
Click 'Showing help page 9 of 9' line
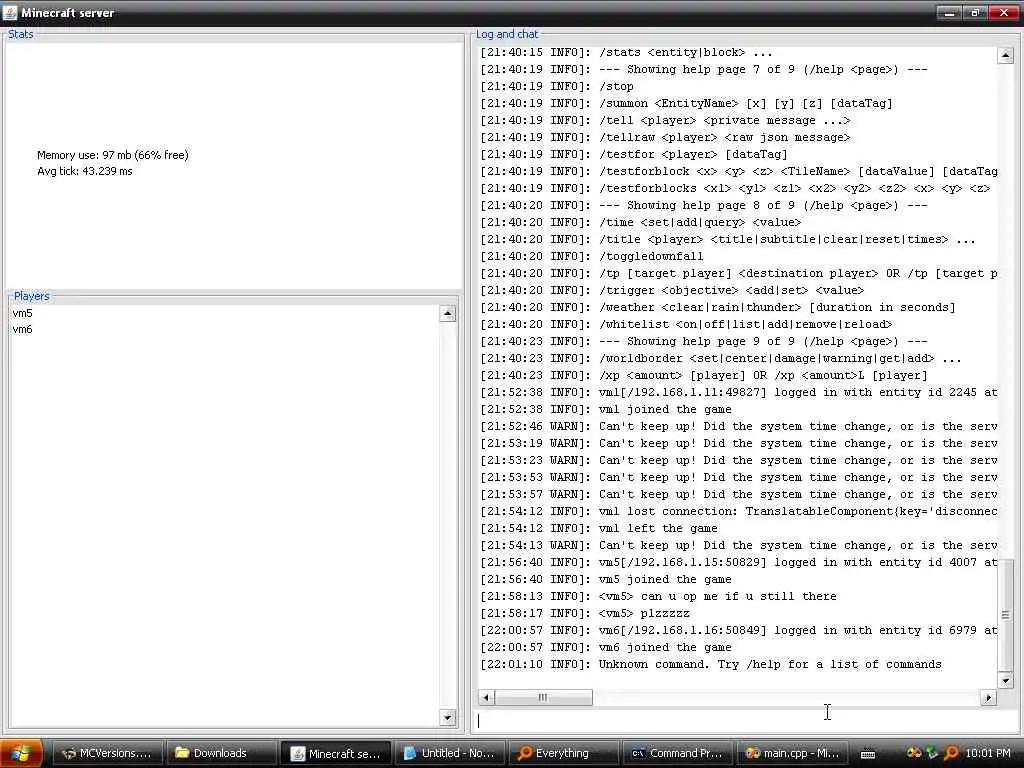point(704,342)
